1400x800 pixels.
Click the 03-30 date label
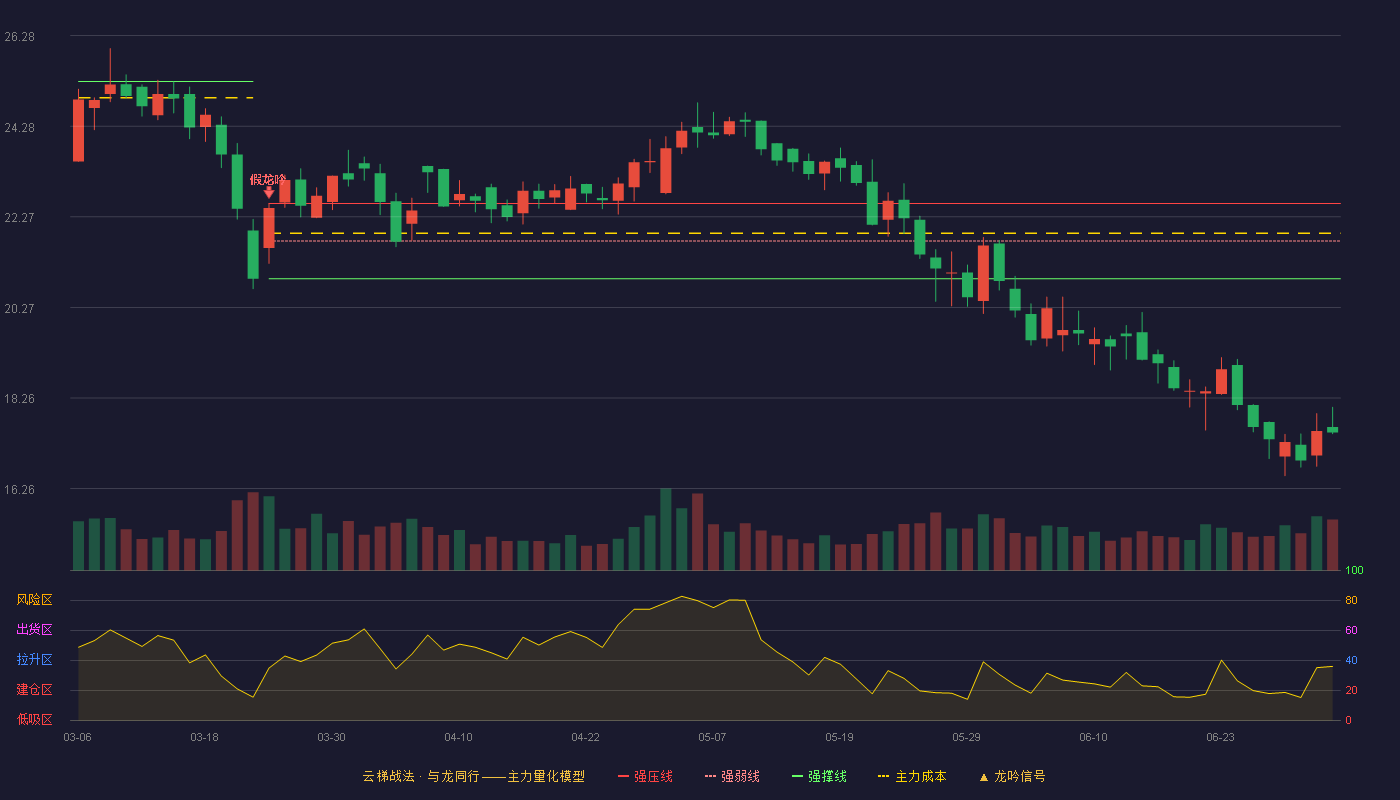[331, 737]
